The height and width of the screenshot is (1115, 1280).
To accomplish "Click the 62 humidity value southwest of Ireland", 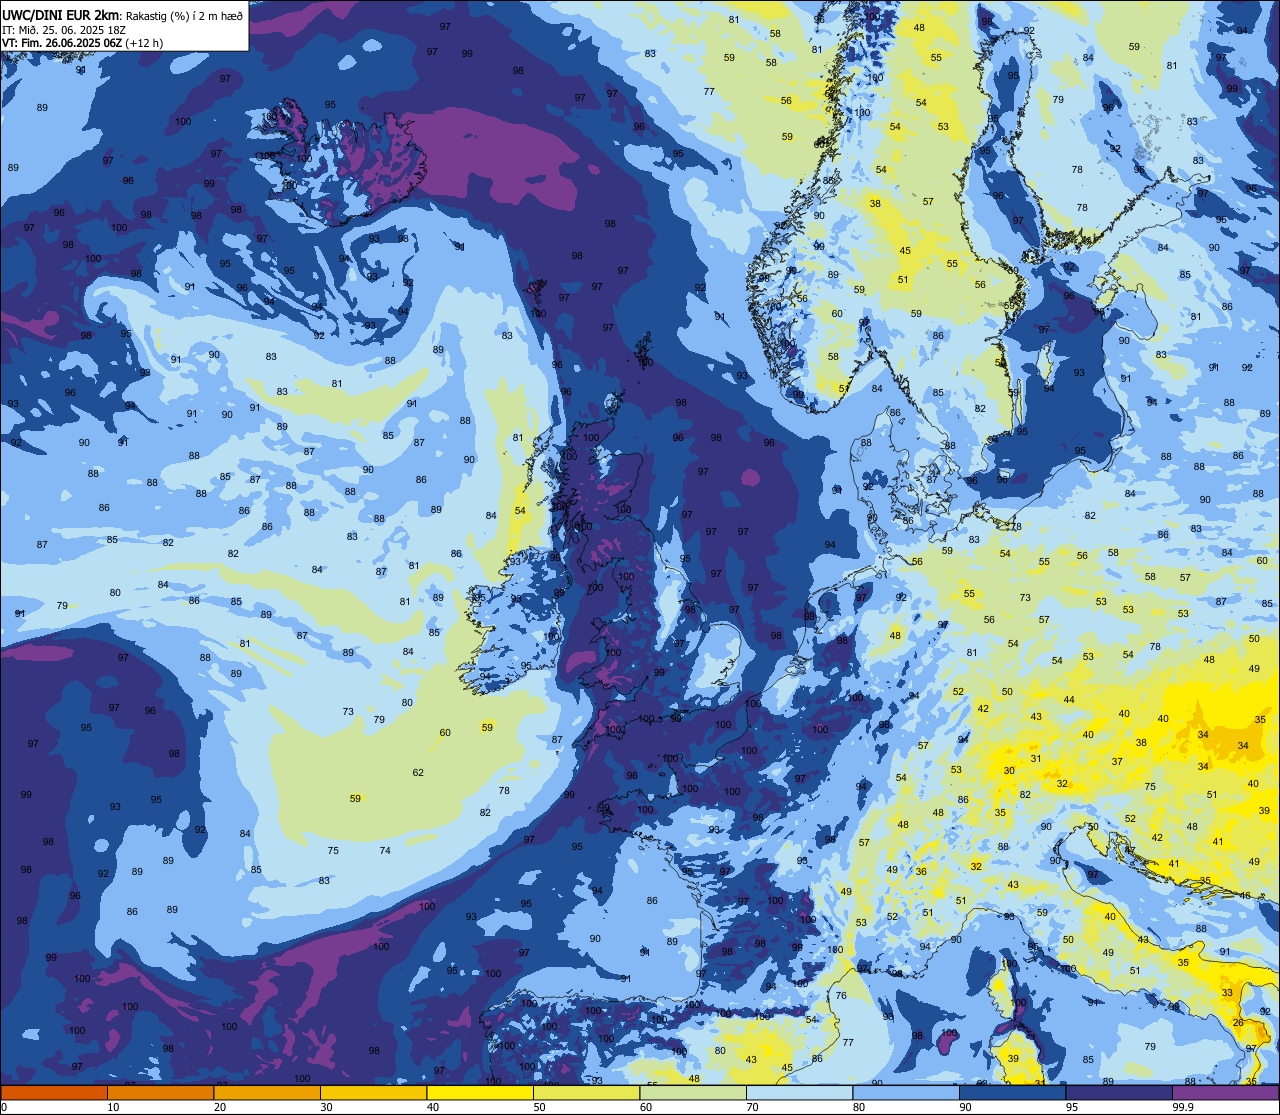I will click(x=418, y=772).
